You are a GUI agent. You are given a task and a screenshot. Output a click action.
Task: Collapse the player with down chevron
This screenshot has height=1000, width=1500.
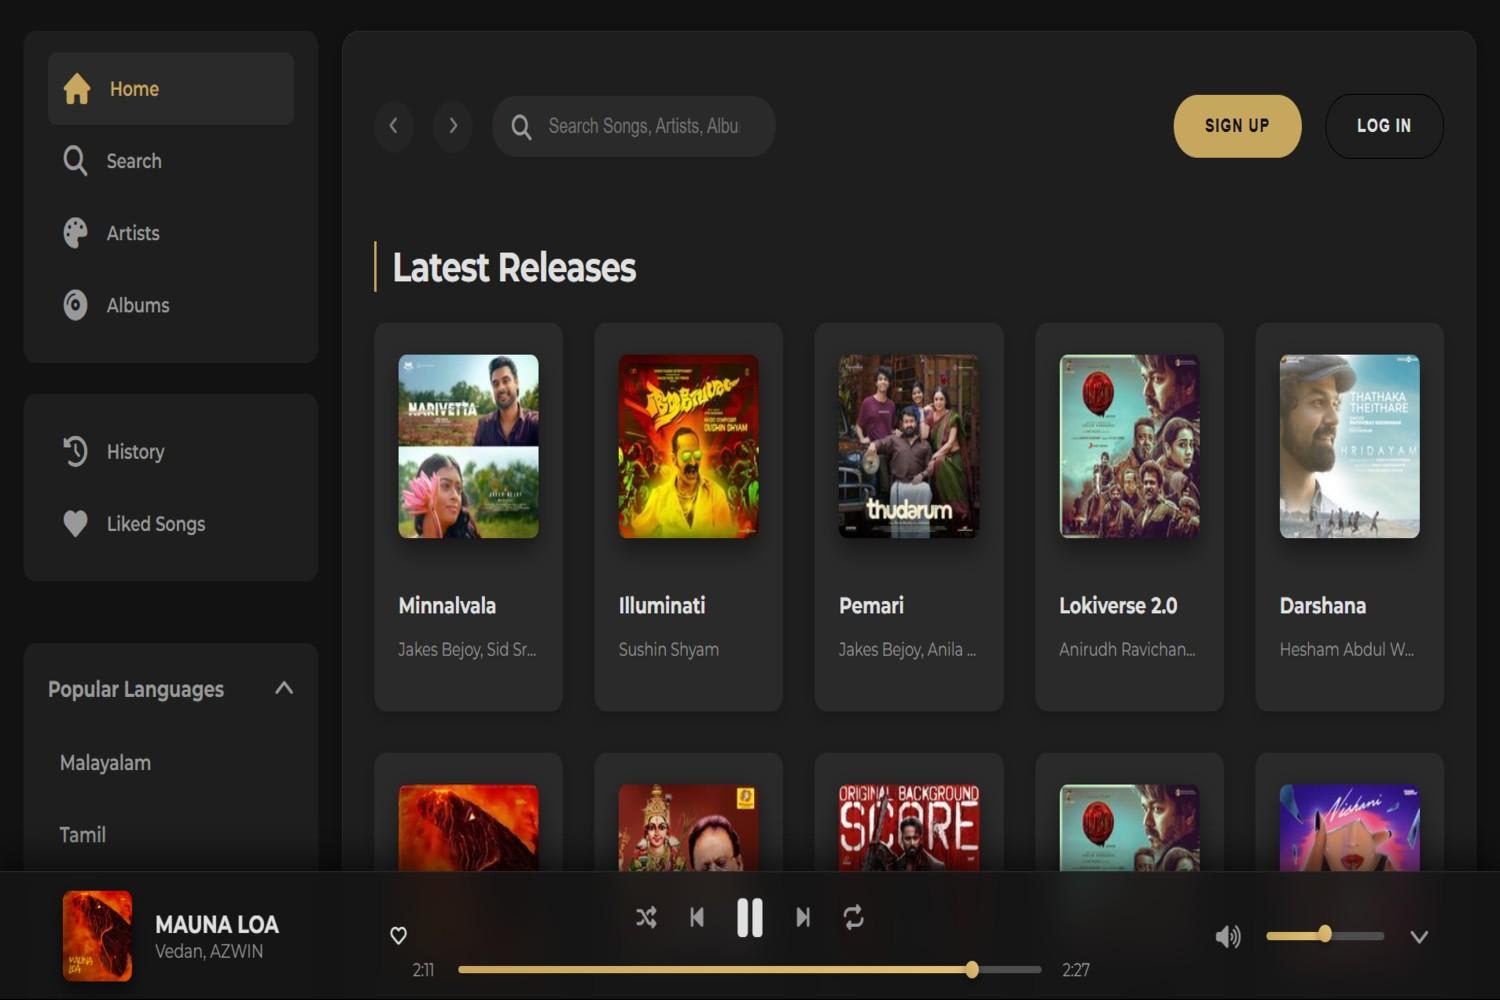coord(1419,937)
